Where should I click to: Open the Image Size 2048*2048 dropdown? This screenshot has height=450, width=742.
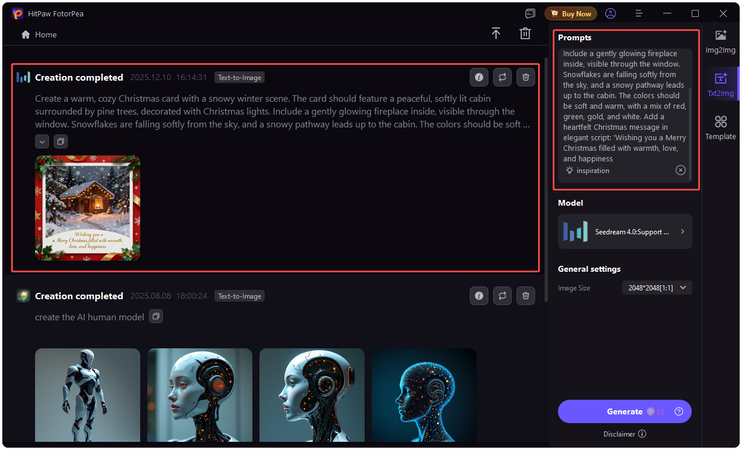[657, 288]
